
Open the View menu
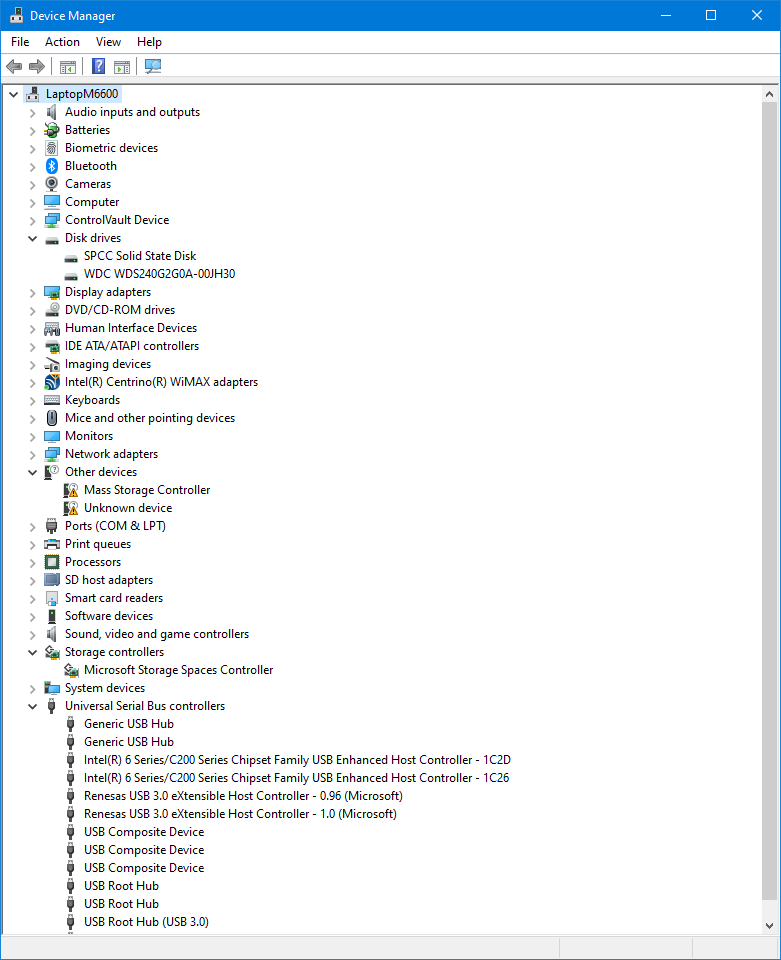point(108,42)
